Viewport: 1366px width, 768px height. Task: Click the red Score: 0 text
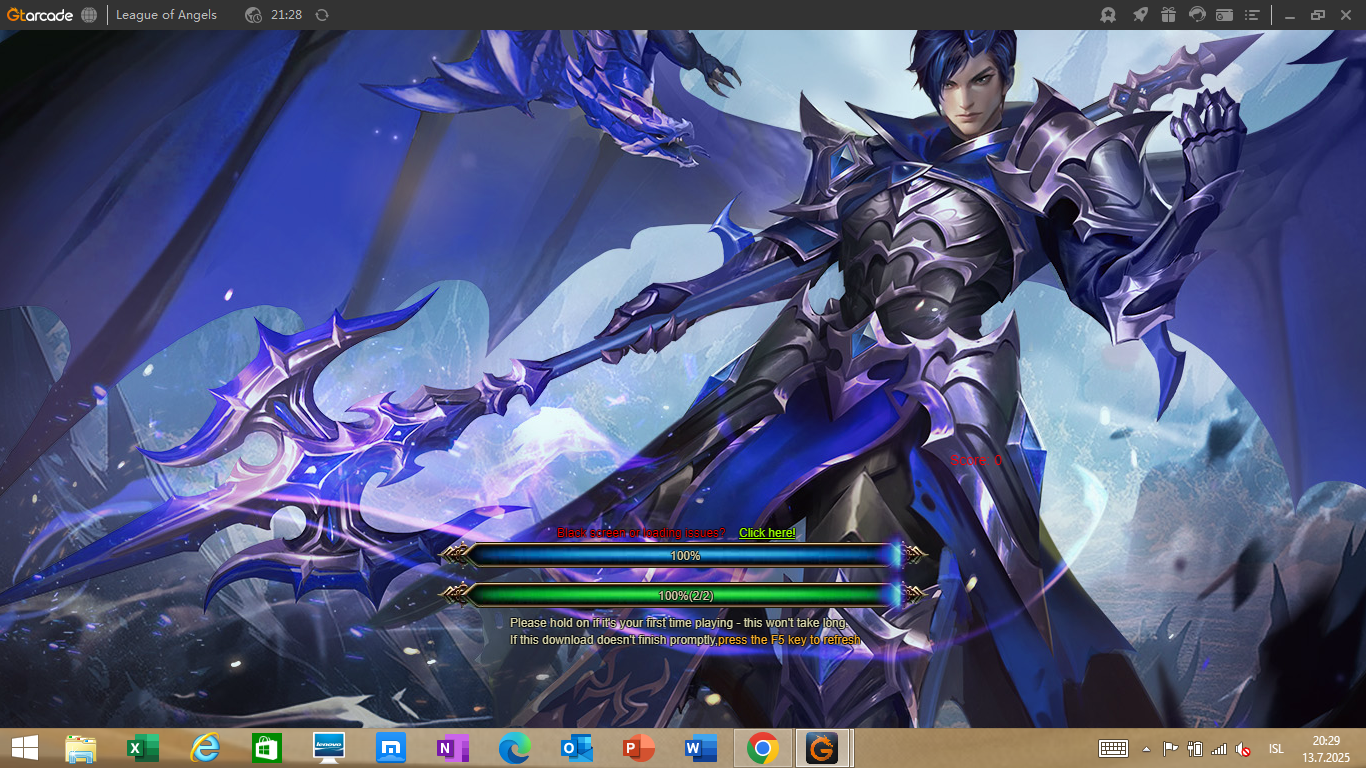click(x=976, y=461)
